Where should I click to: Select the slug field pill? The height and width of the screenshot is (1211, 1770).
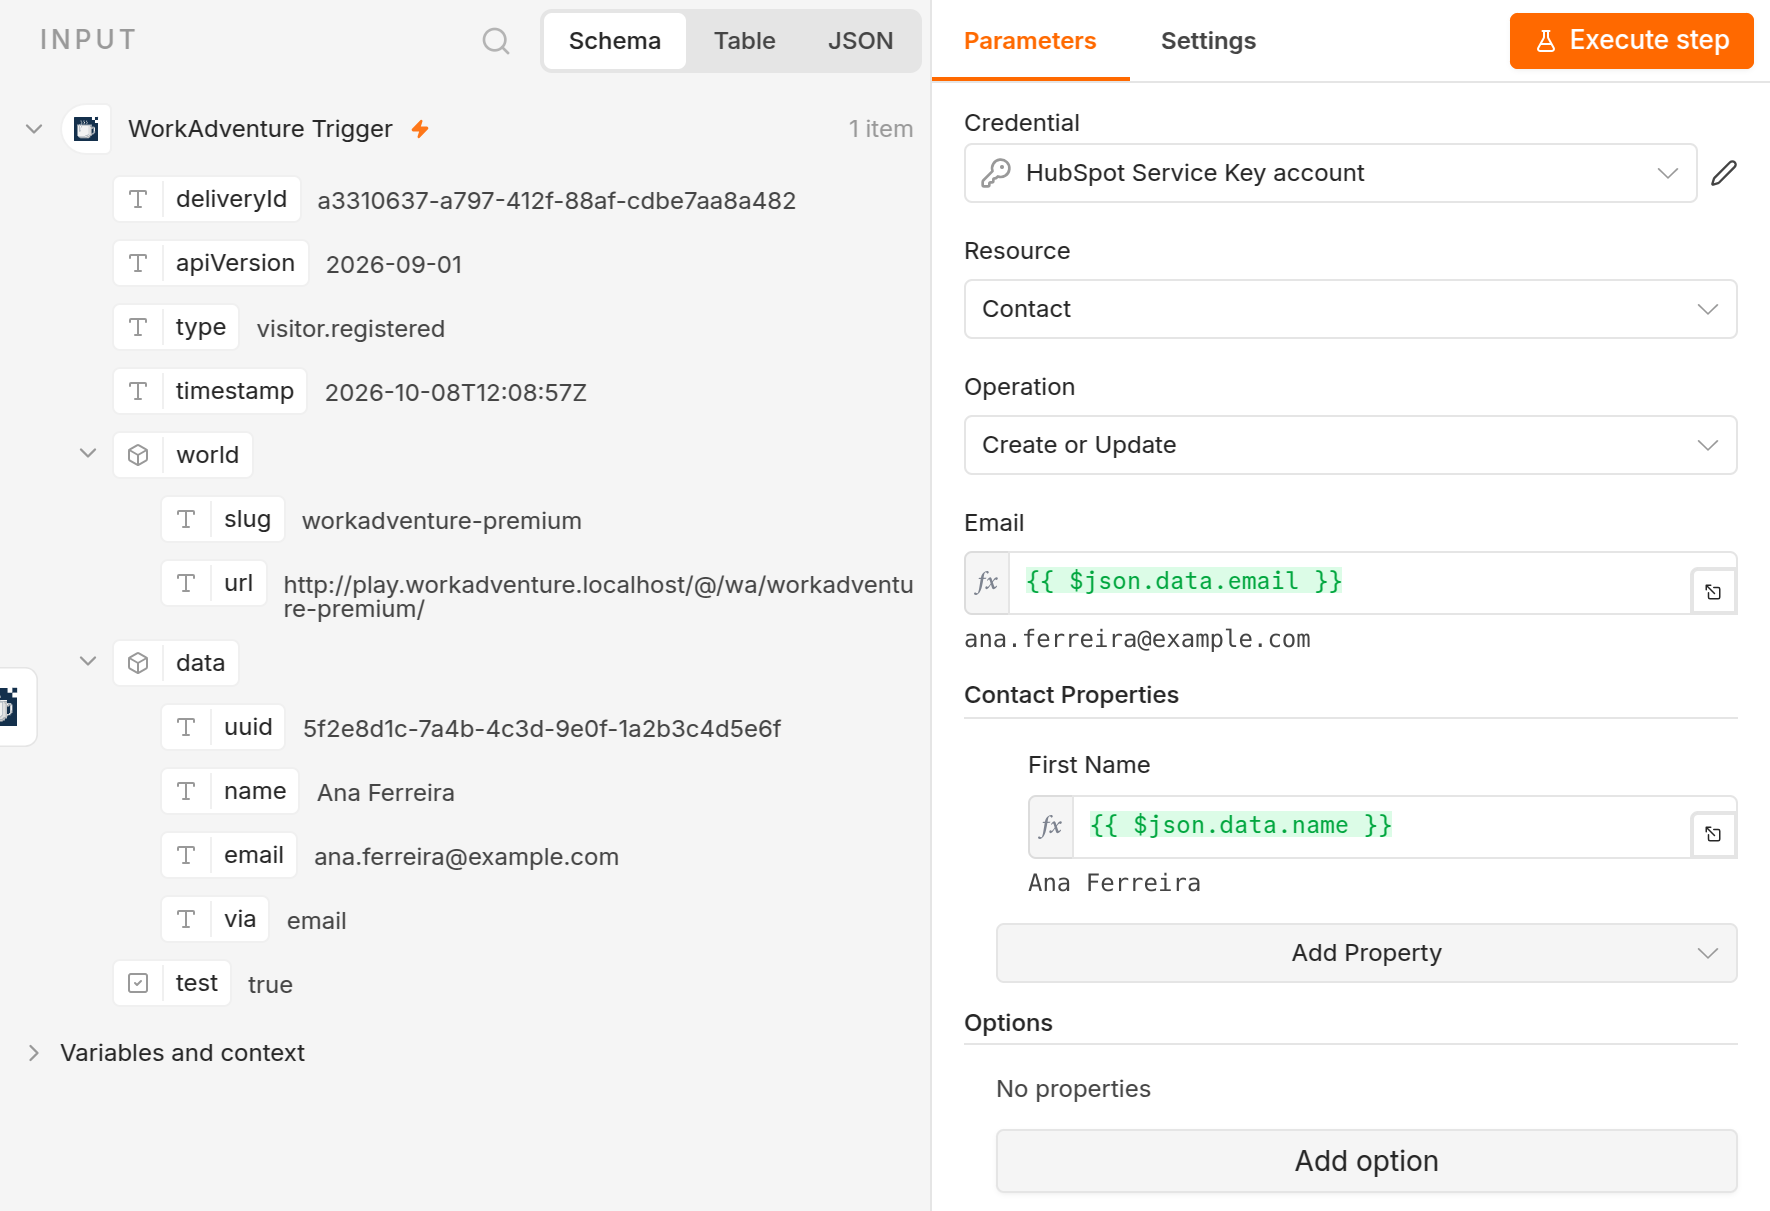[223, 519]
